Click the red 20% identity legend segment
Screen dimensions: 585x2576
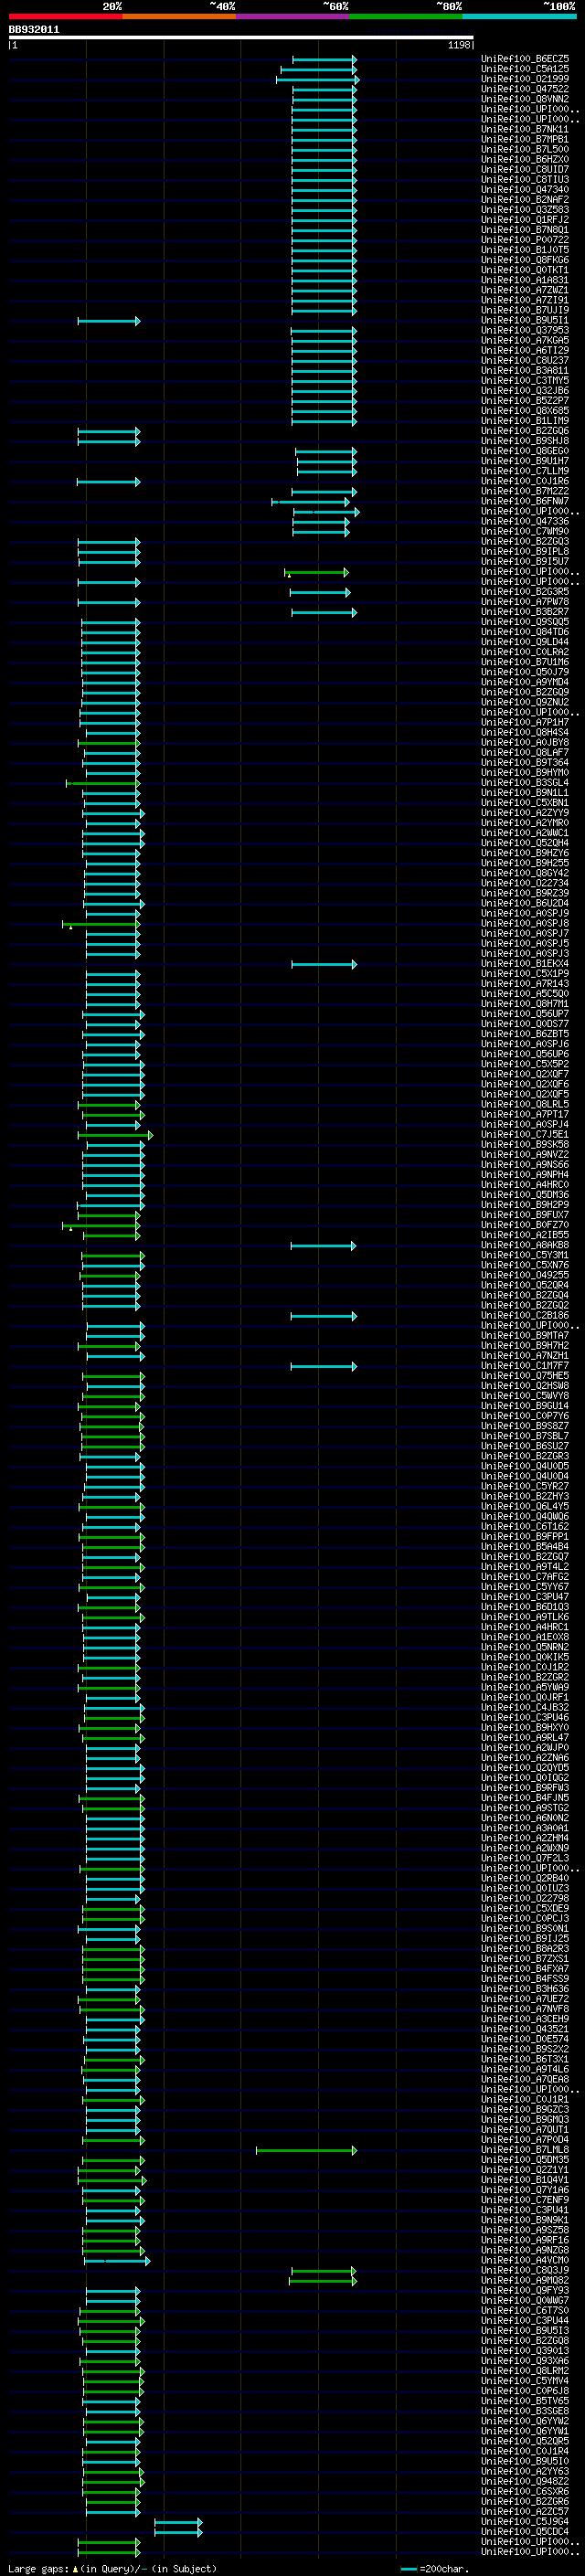[x=65, y=16]
